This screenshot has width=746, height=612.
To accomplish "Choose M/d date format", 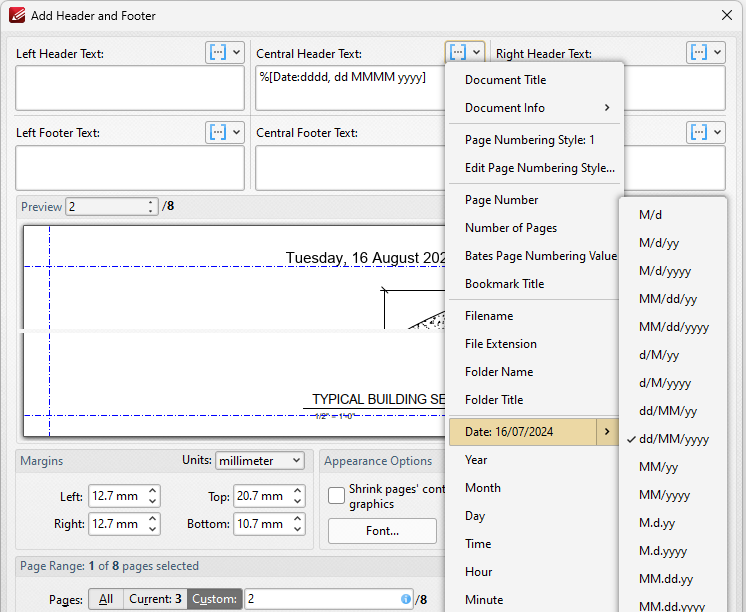I will [673, 215].
